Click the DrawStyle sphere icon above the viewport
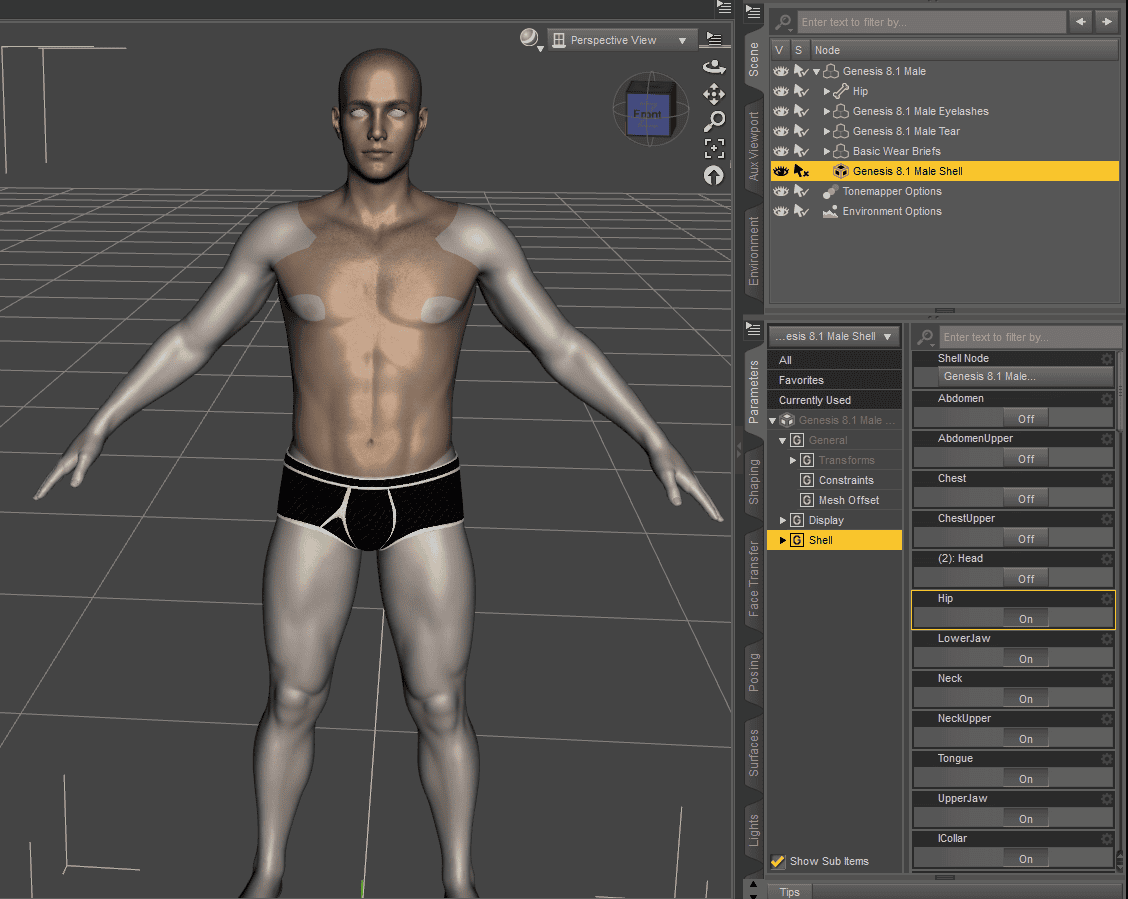 527,37
